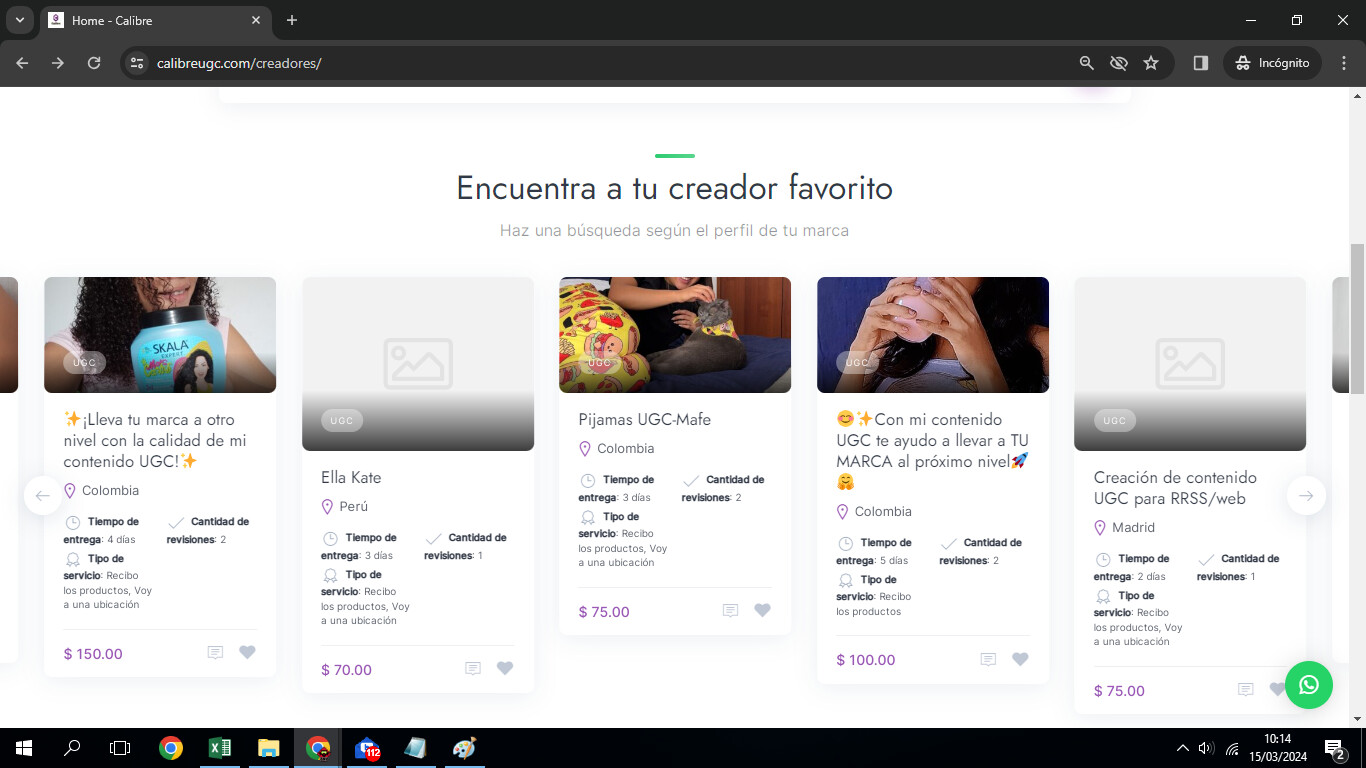
Task: Click UGC badge on Ella Kate image
Action: [x=342, y=421]
